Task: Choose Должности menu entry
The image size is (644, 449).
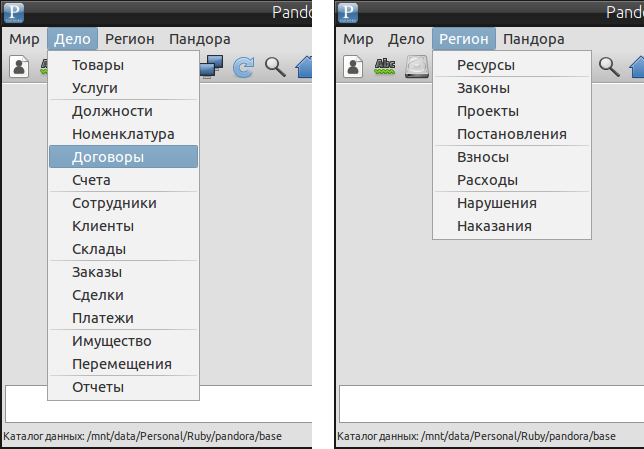Action: pyautogui.click(x=123, y=111)
